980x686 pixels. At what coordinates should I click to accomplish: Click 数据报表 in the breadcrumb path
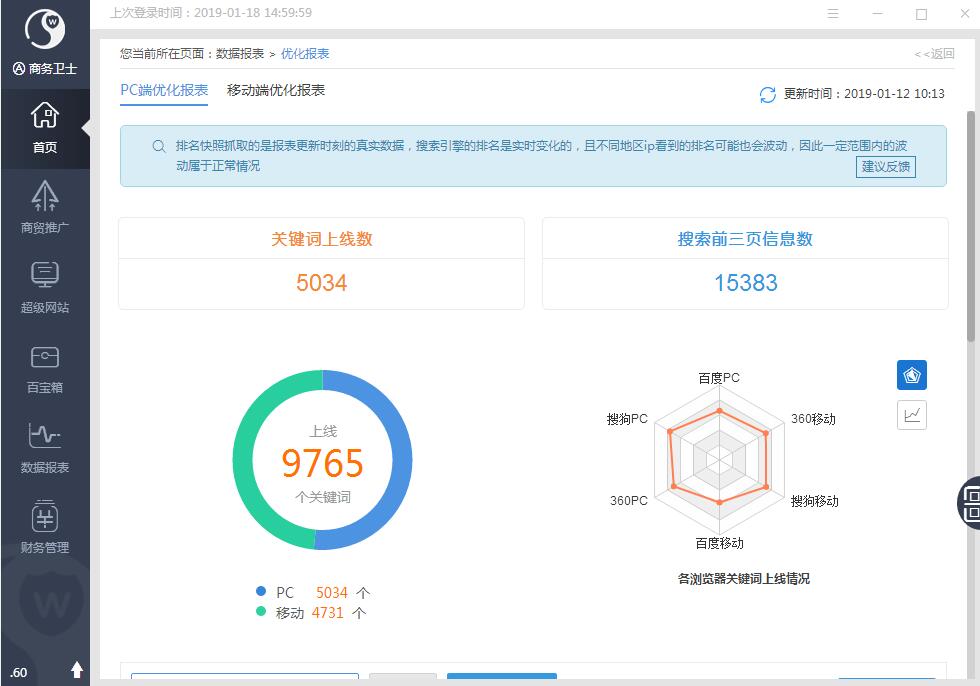click(240, 54)
